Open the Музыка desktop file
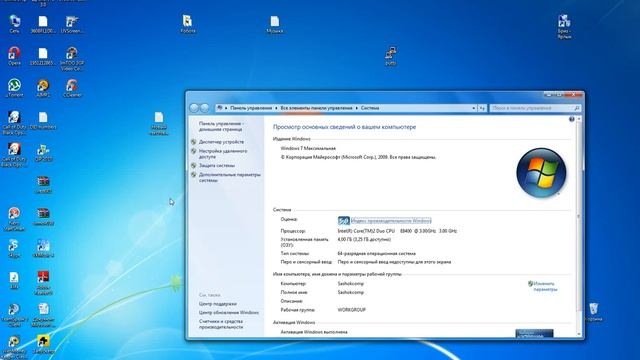 tap(275, 24)
